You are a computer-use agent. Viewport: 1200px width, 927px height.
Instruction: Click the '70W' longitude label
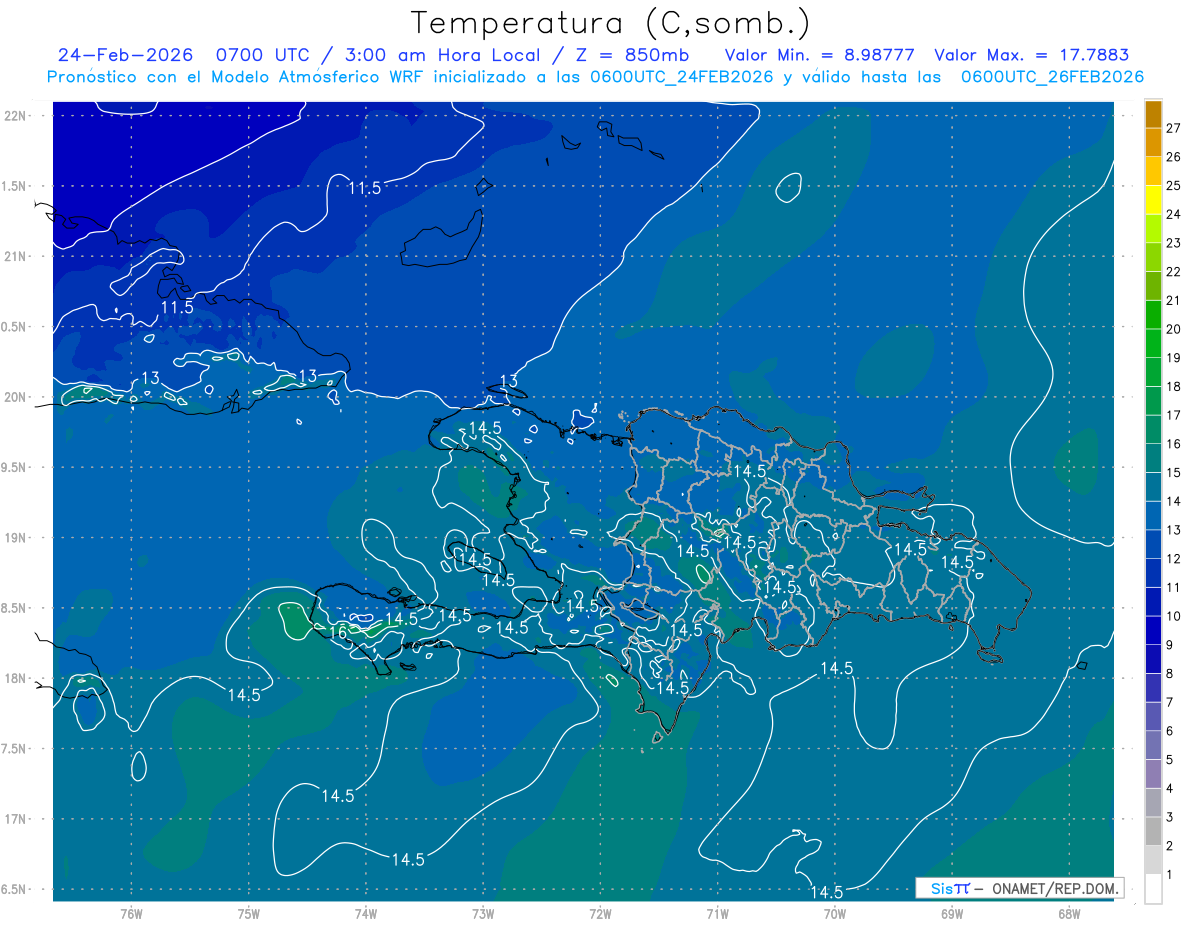click(x=834, y=913)
